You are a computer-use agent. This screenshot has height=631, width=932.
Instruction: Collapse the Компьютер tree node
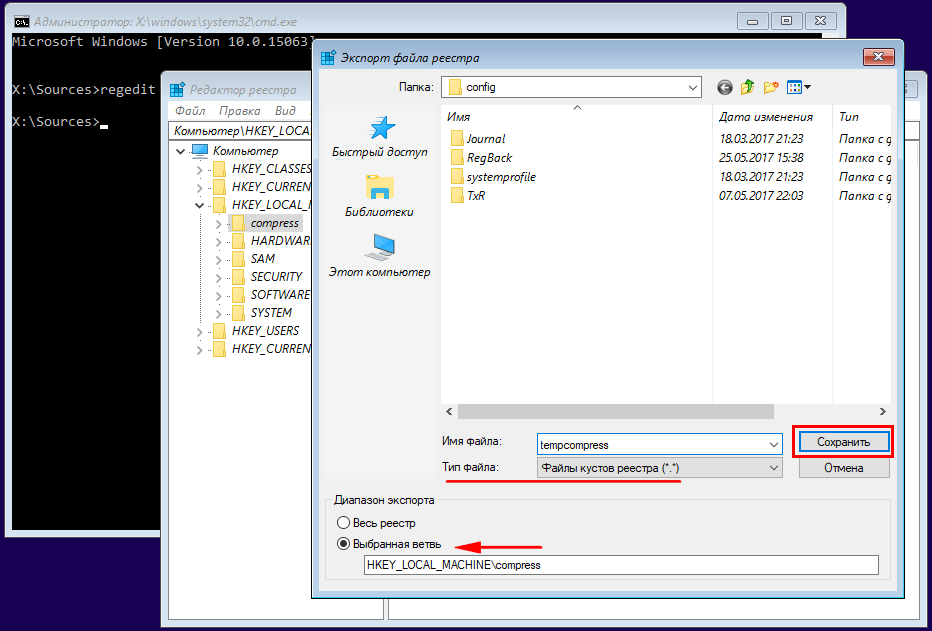tap(180, 152)
